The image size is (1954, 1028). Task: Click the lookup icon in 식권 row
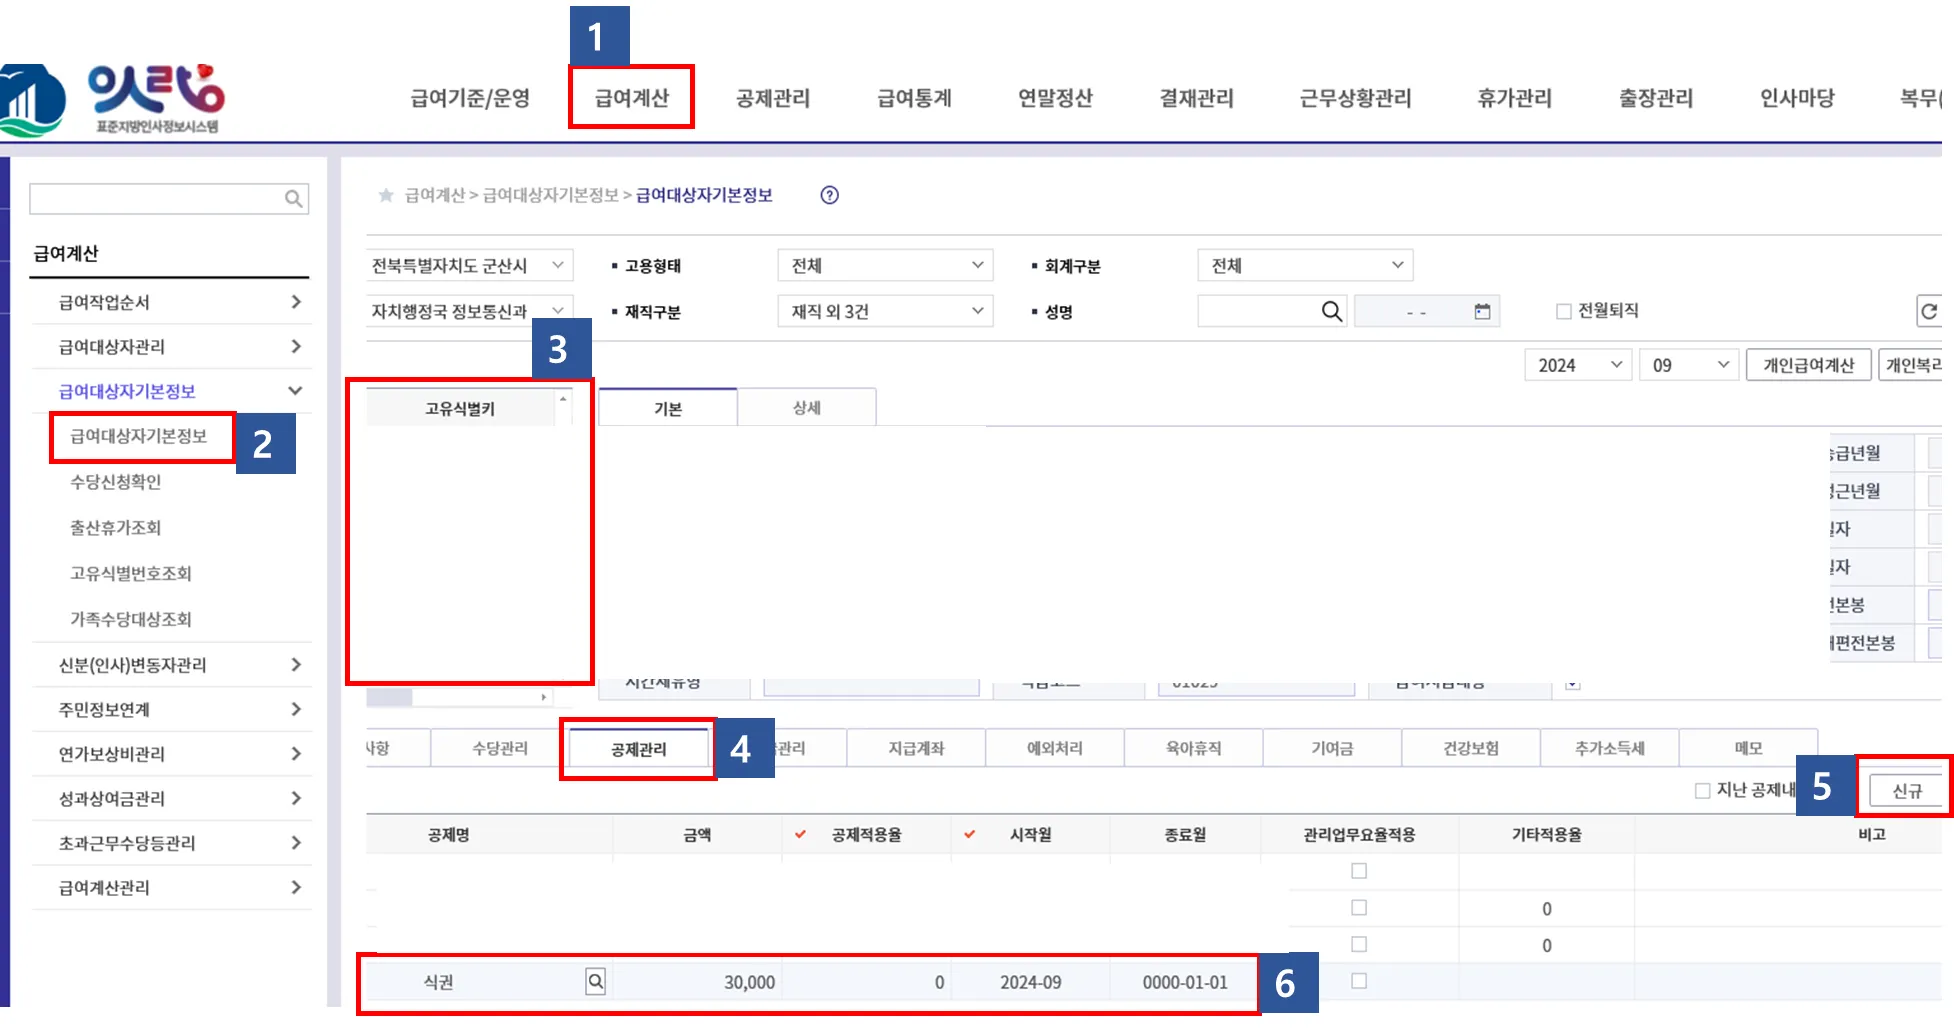pyautogui.click(x=595, y=981)
